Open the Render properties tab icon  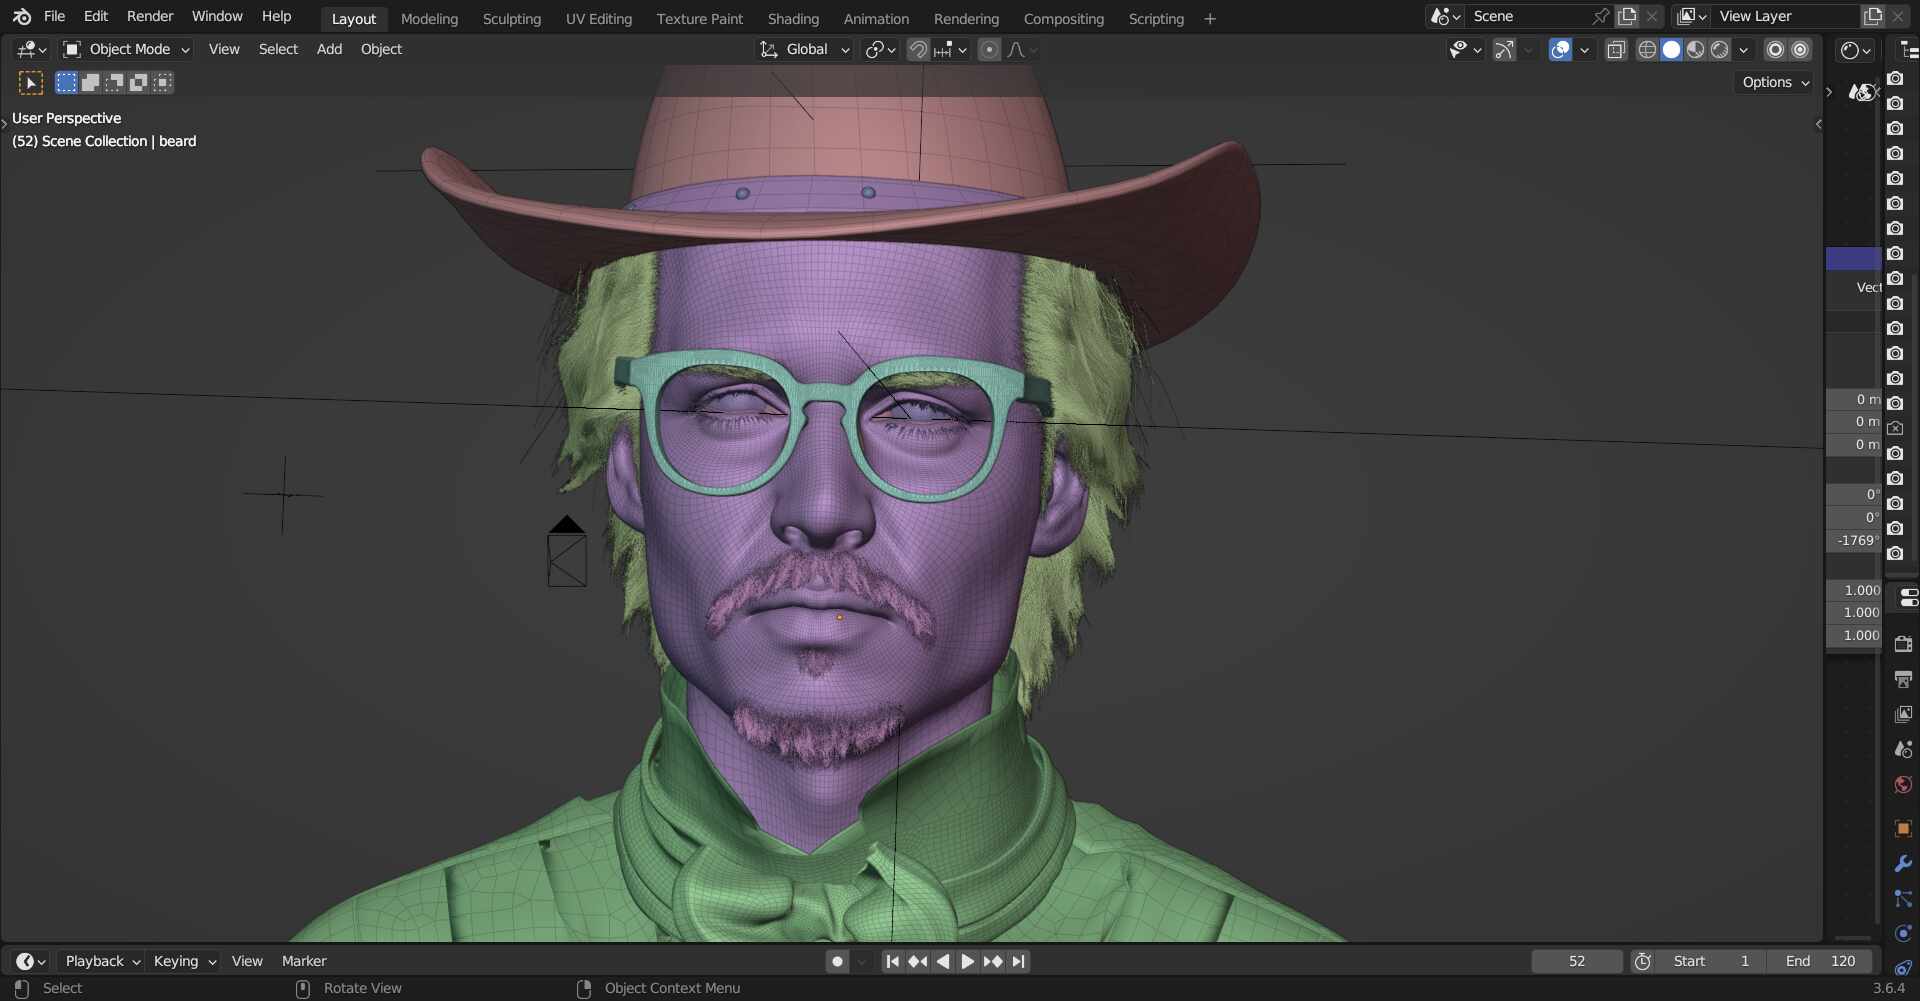coord(1903,645)
